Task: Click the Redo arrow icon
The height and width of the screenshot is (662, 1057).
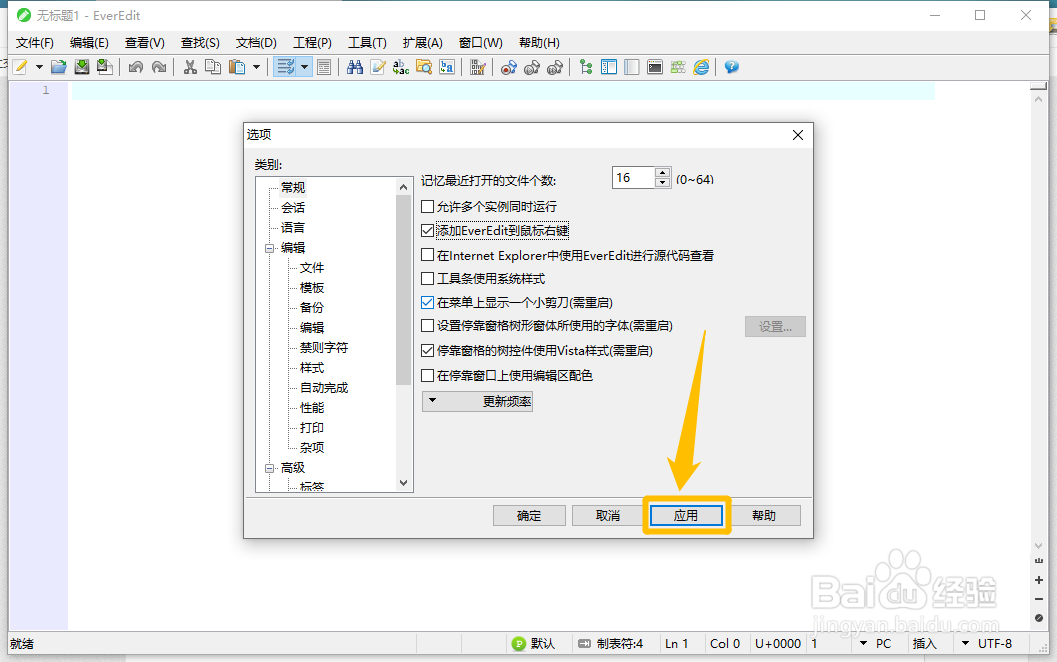Action: click(x=158, y=67)
